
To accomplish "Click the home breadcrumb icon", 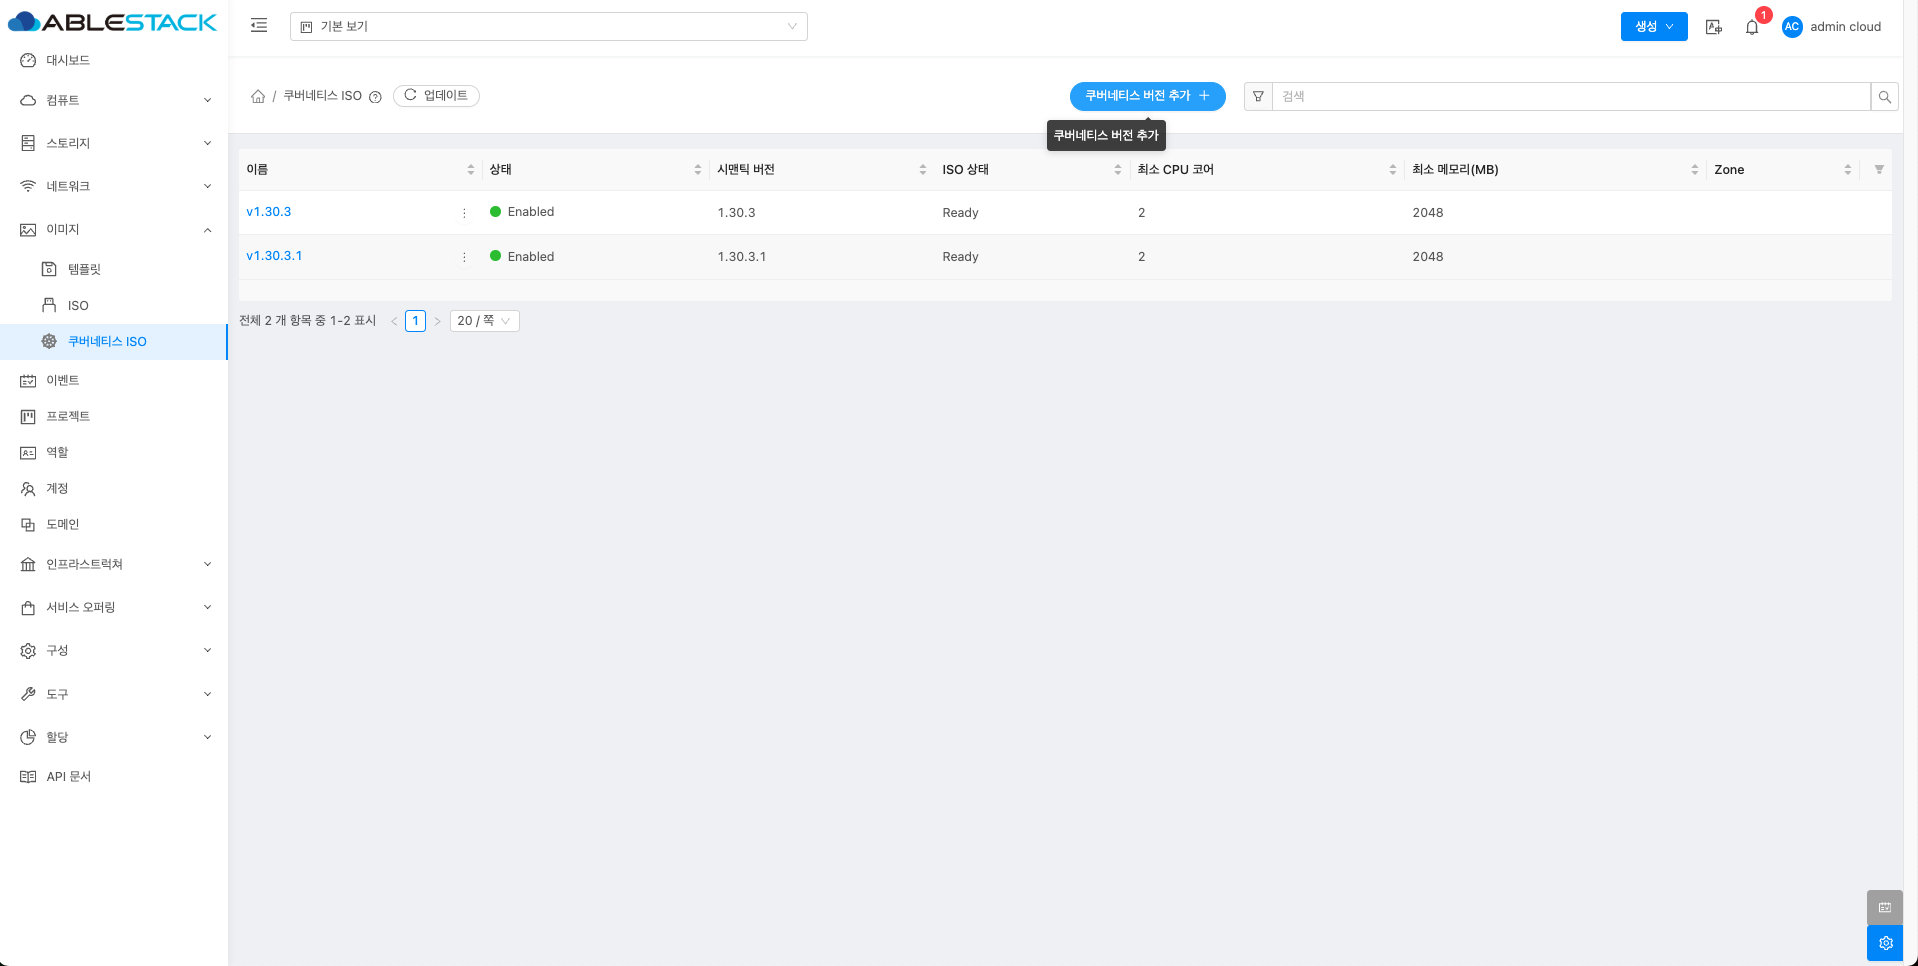I will pos(258,96).
